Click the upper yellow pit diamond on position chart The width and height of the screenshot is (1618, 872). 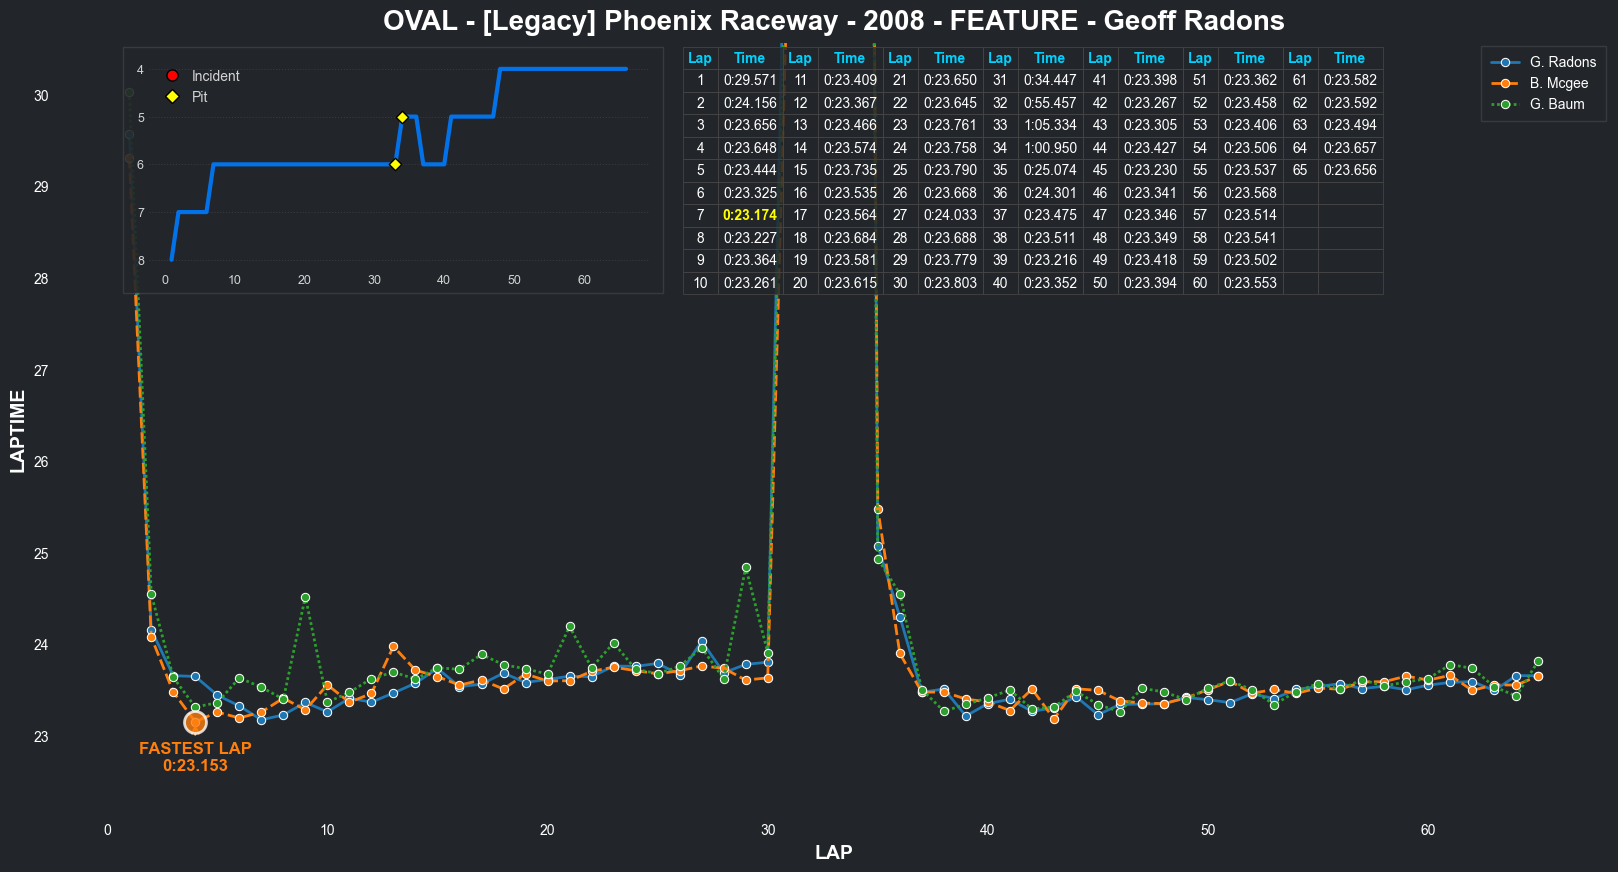point(402,118)
